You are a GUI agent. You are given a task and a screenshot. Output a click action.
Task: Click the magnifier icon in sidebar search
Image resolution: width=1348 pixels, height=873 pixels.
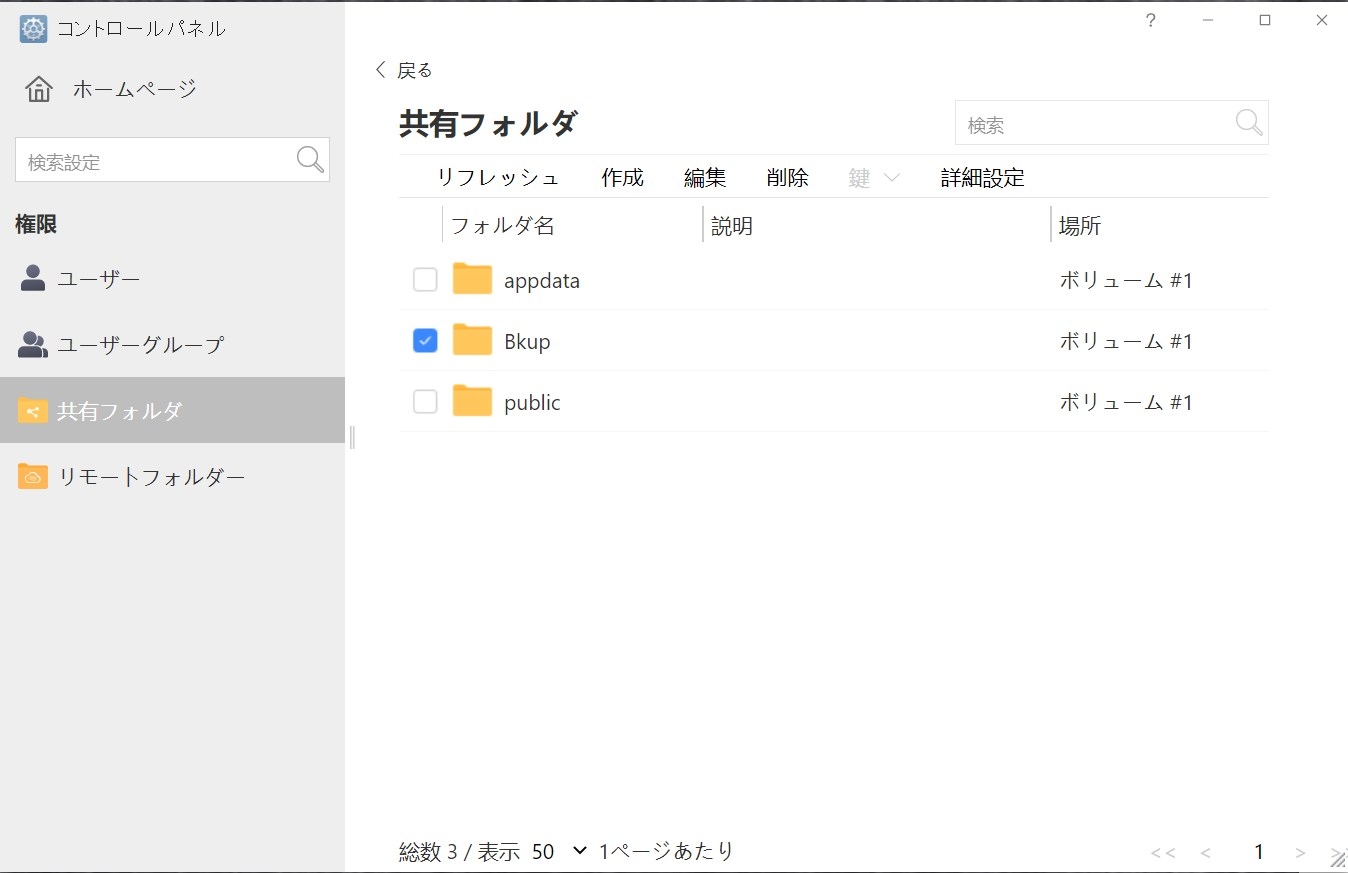310,160
